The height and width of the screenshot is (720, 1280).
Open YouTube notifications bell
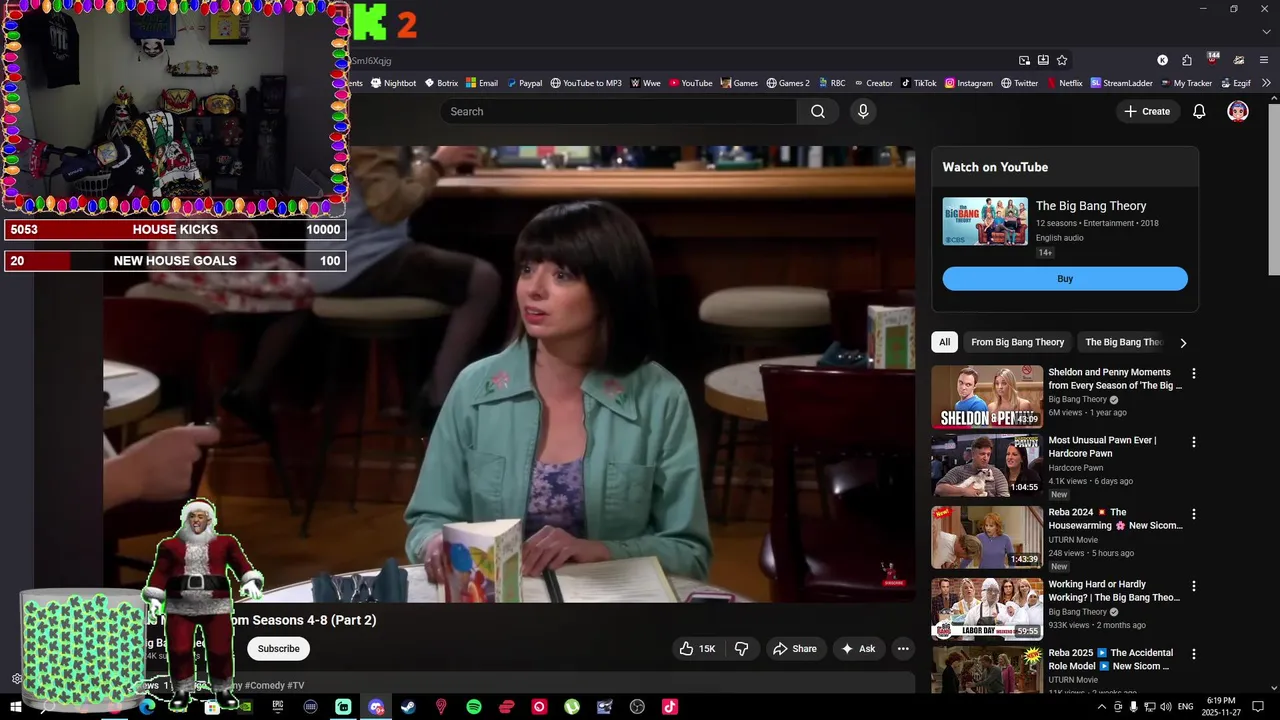(x=1199, y=112)
